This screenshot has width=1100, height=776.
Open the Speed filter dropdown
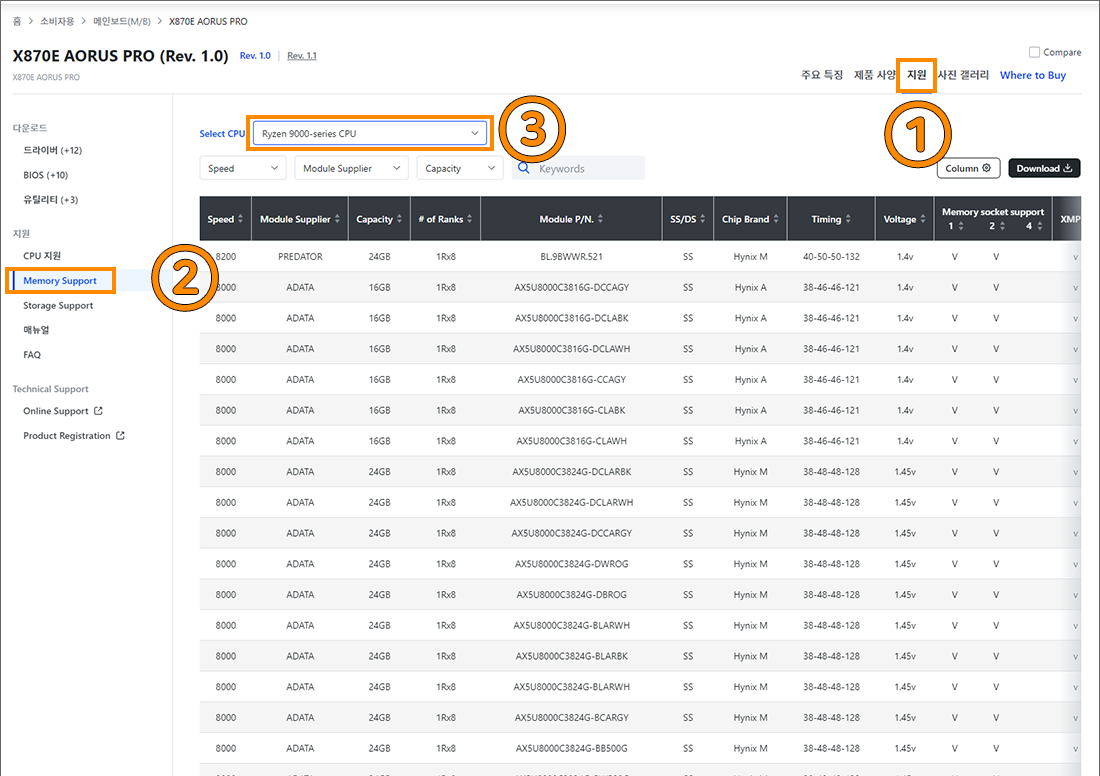(243, 168)
